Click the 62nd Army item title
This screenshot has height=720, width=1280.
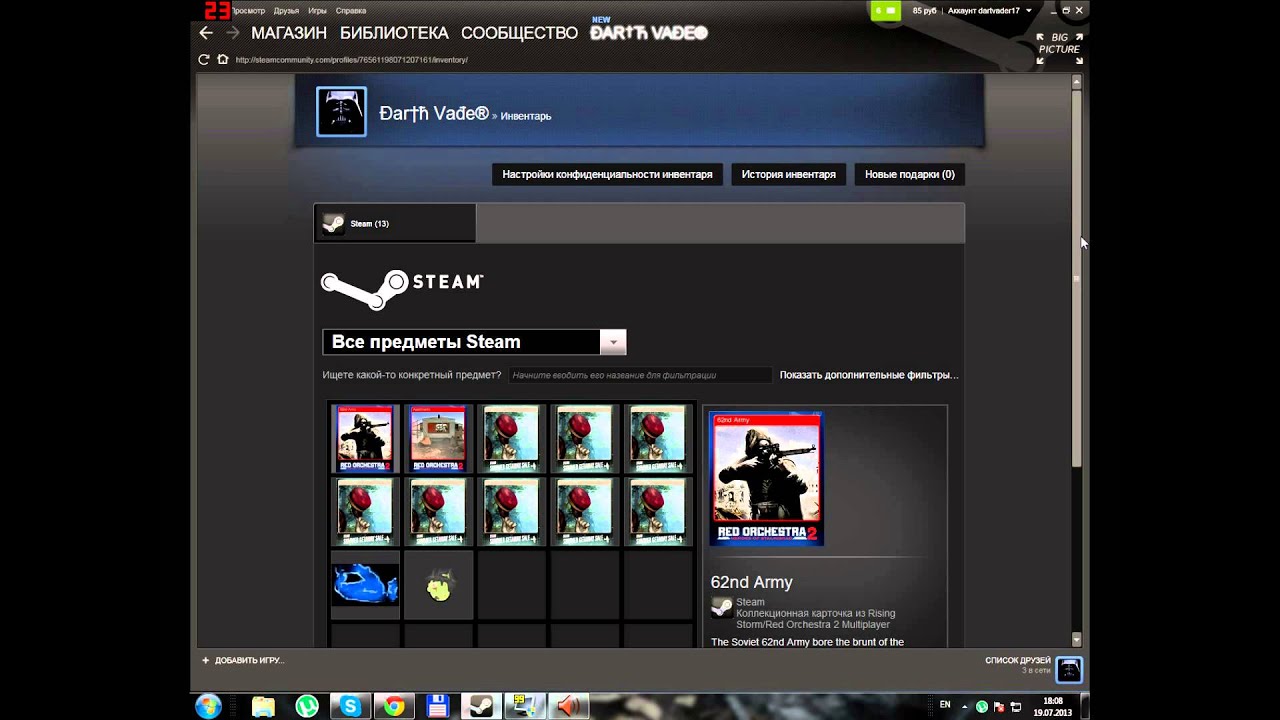coord(752,582)
